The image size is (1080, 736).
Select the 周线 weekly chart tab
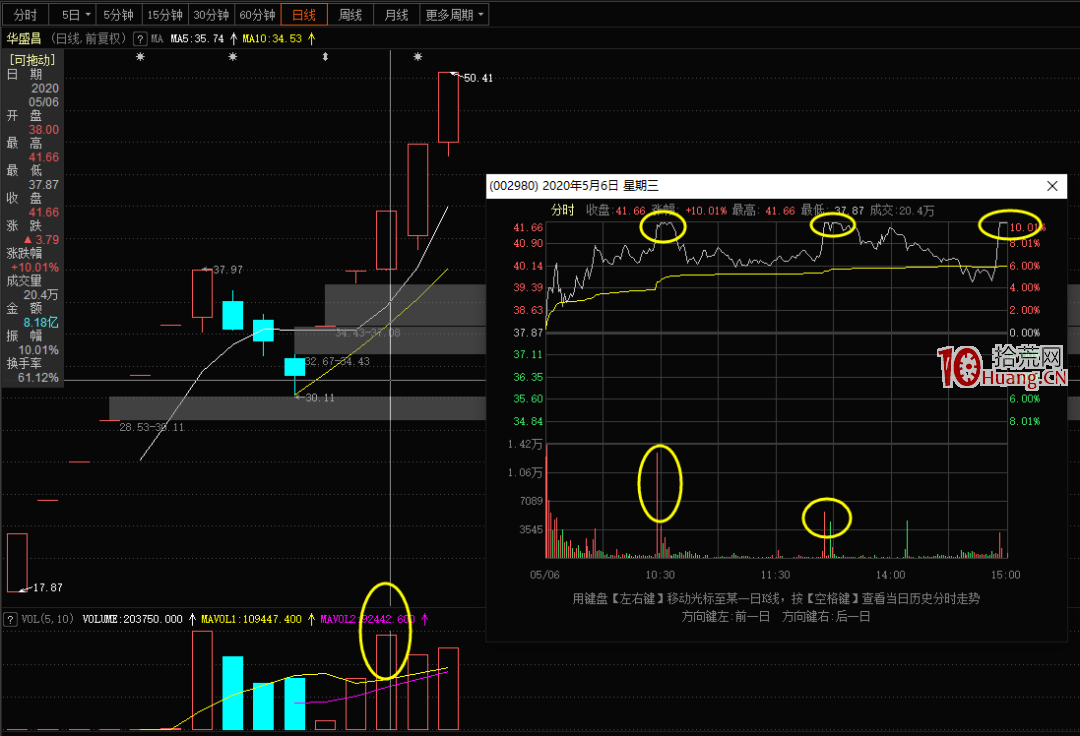tap(351, 14)
